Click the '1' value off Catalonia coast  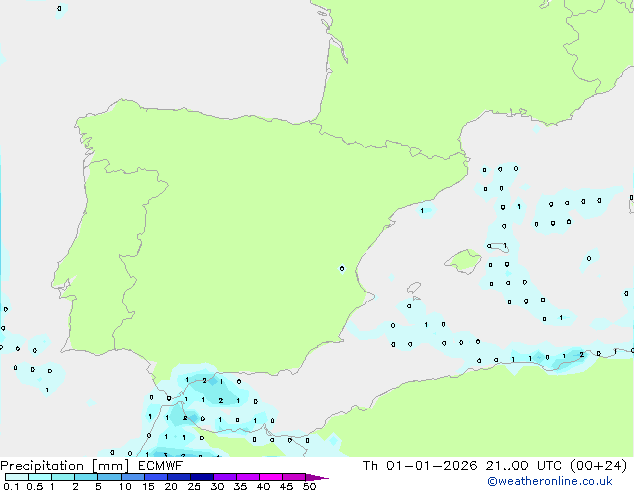tap(422, 211)
